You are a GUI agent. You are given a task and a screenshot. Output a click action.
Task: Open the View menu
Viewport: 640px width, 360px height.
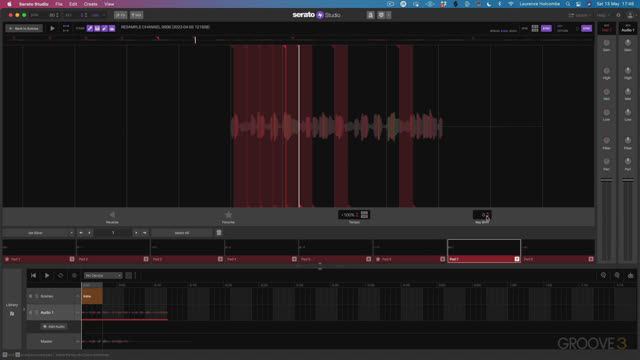point(109,4)
